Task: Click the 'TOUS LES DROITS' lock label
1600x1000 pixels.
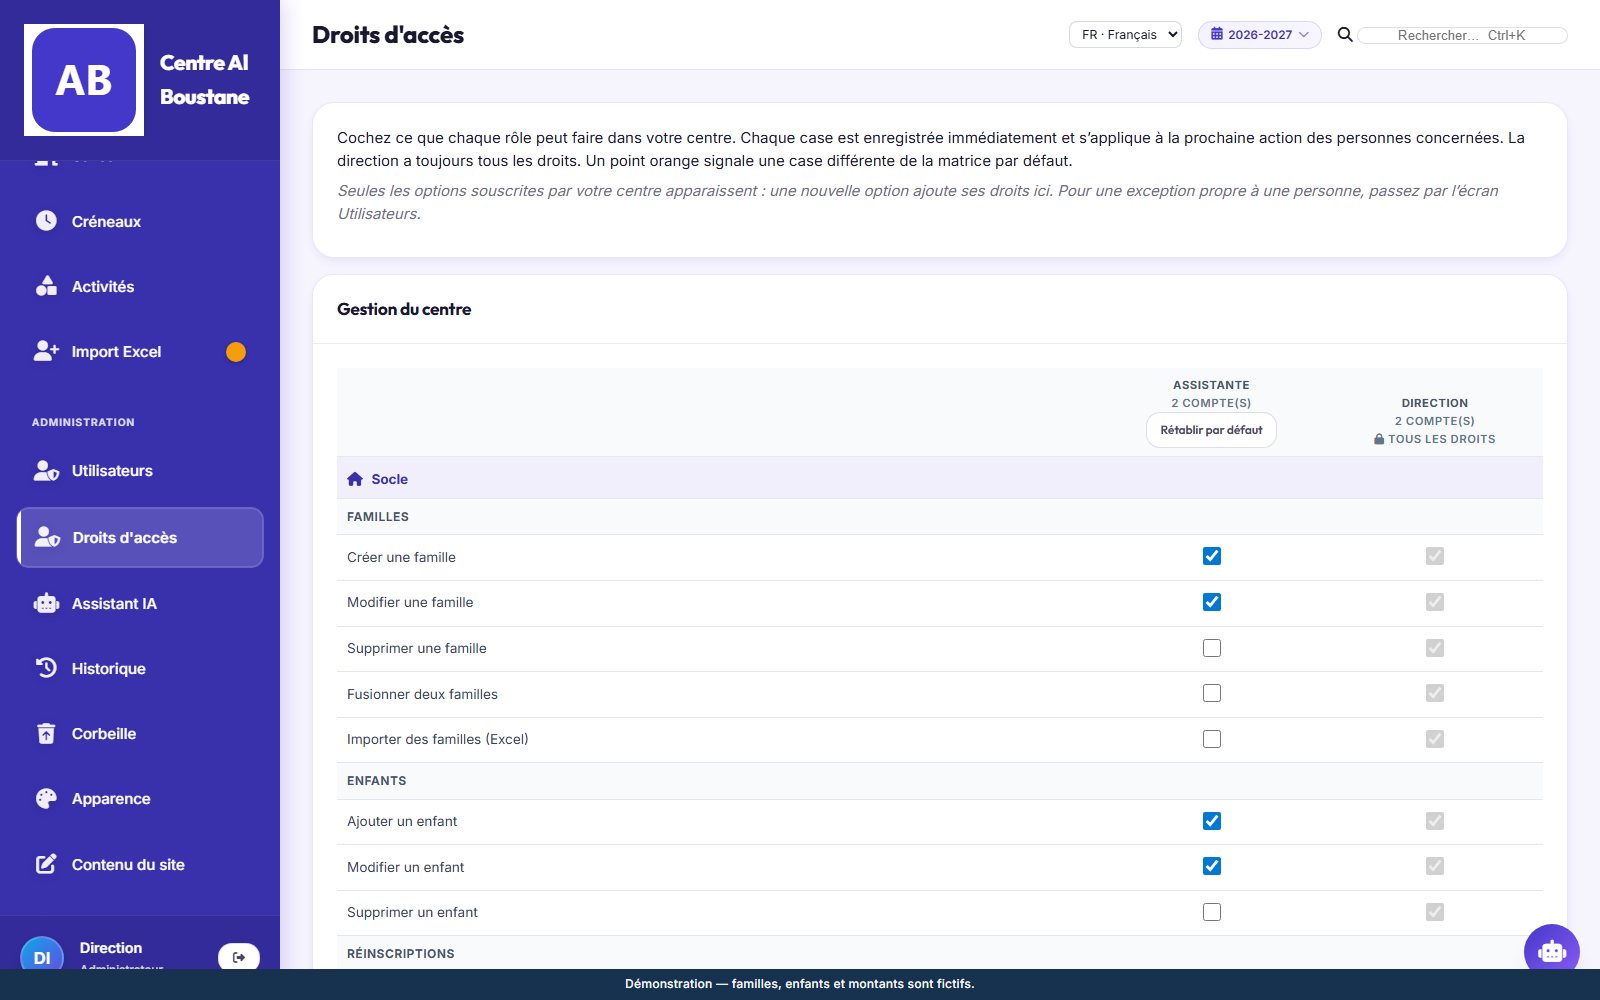Action: (1434, 439)
